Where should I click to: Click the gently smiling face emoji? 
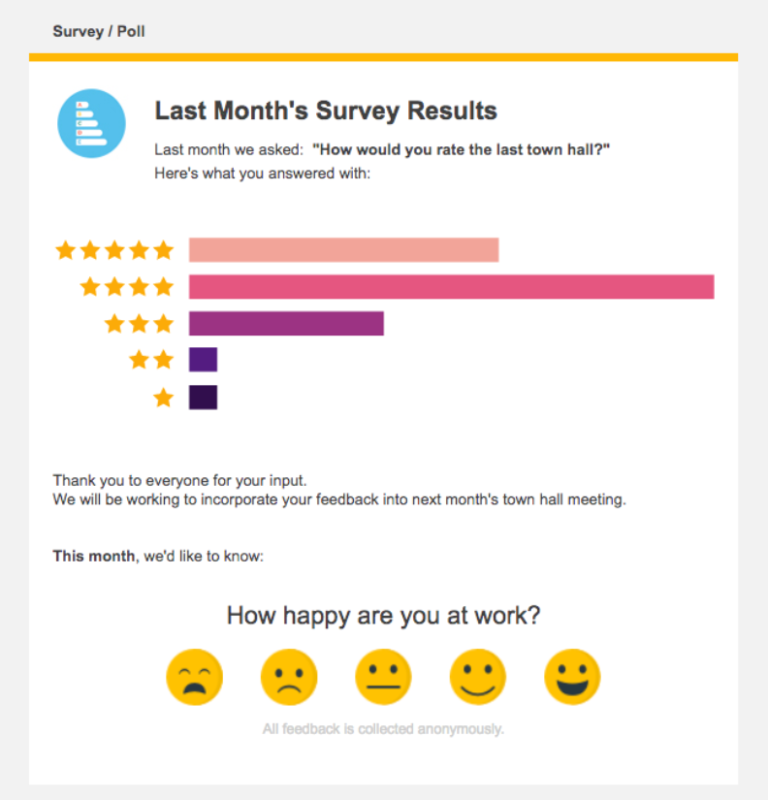point(477,676)
